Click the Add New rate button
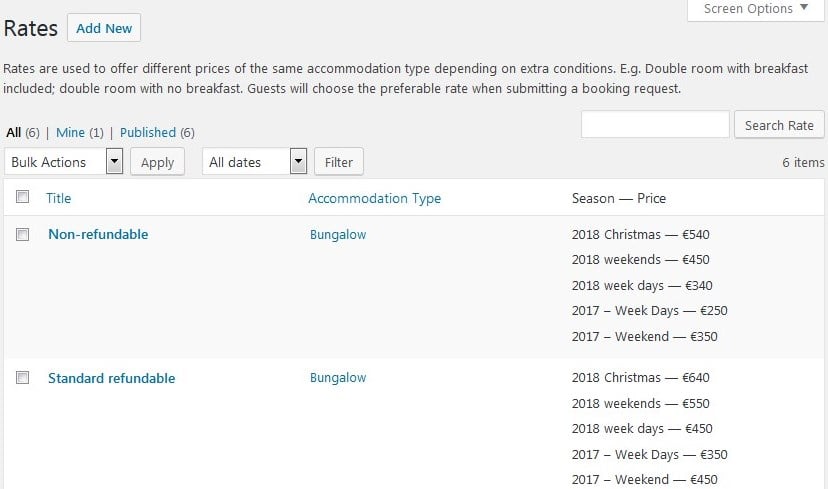This screenshot has height=489, width=828. [104, 28]
